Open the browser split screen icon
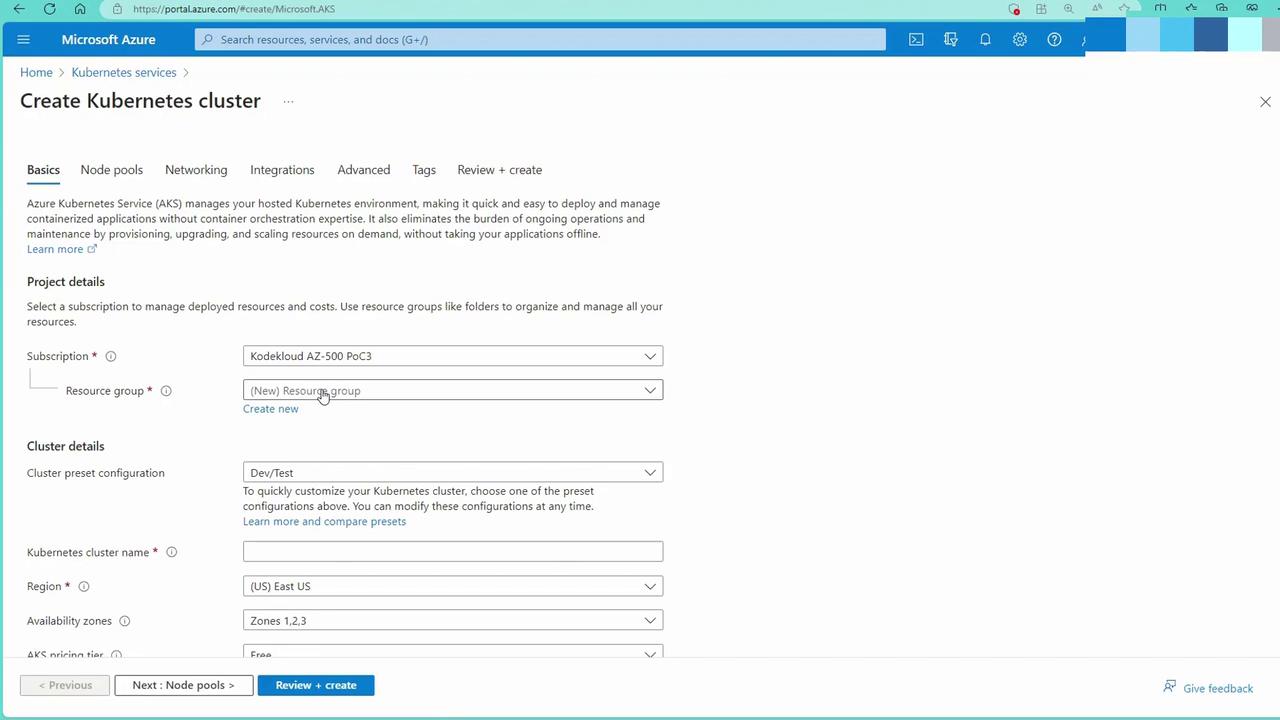 pyautogui.click(x=1160, y=9)
